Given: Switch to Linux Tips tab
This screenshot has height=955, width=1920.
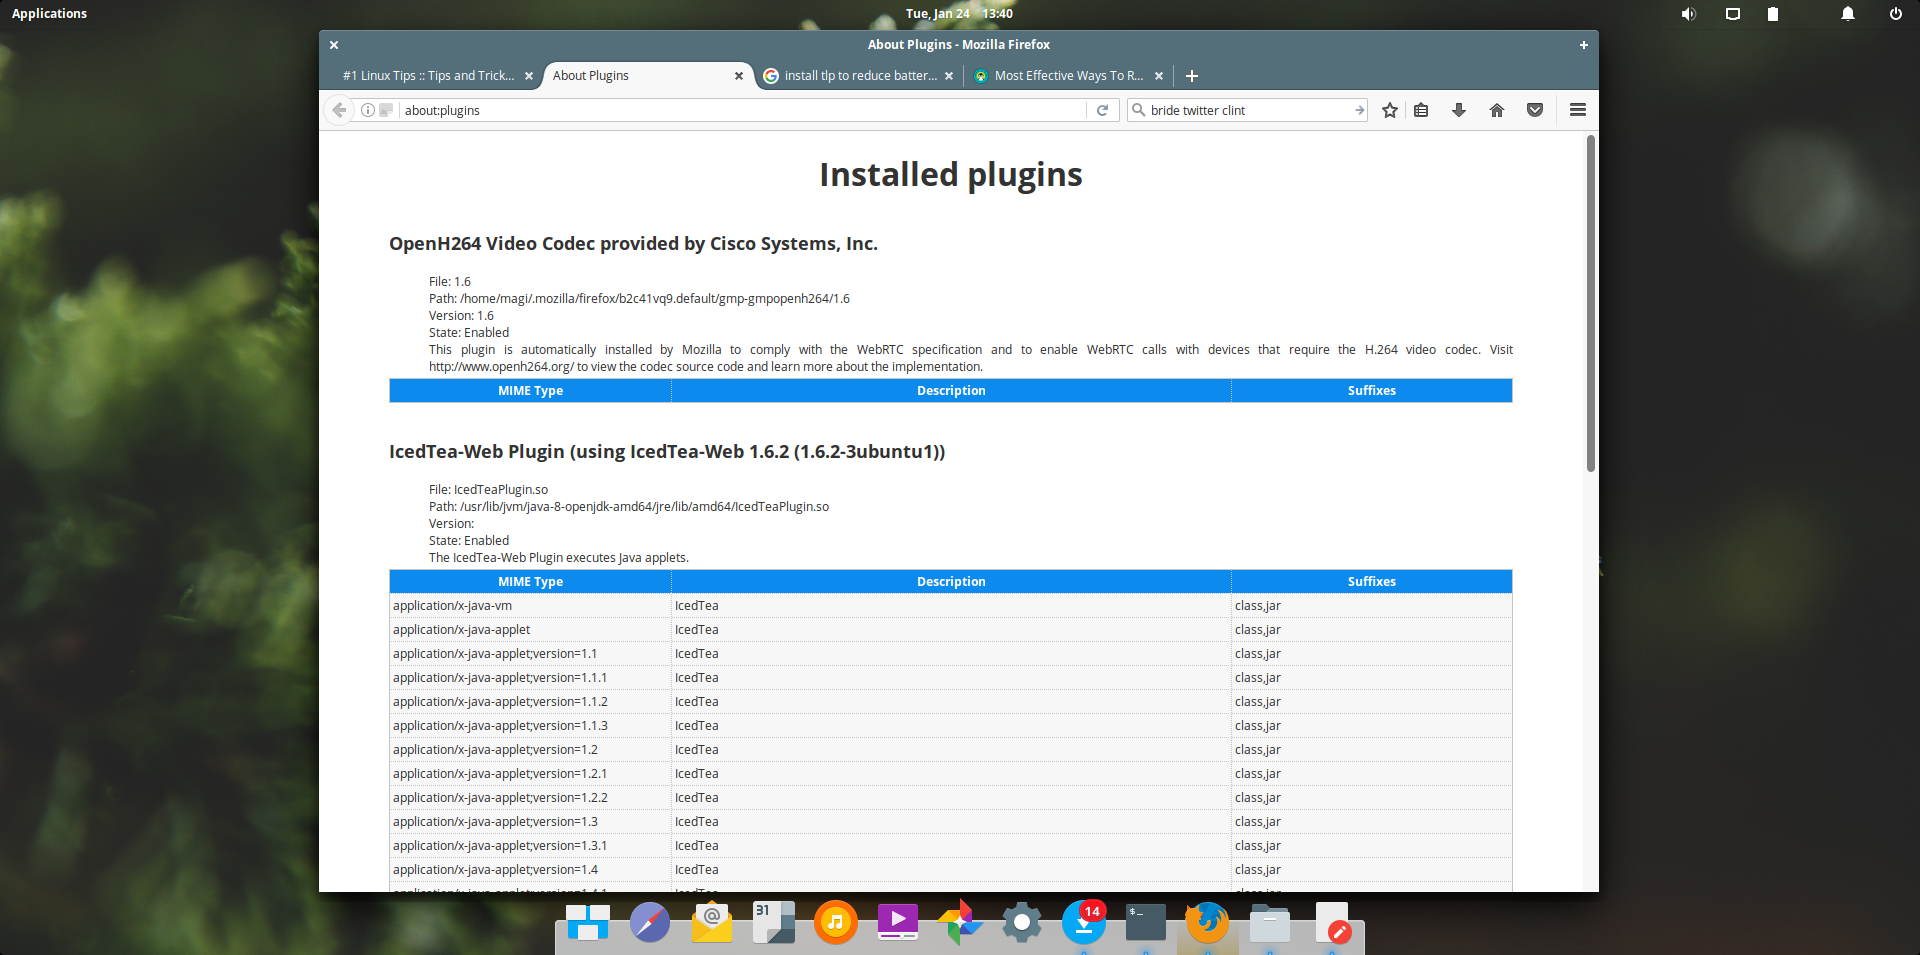Looking at the screenshot, I should pyautogui.click(x=428, y=76).
